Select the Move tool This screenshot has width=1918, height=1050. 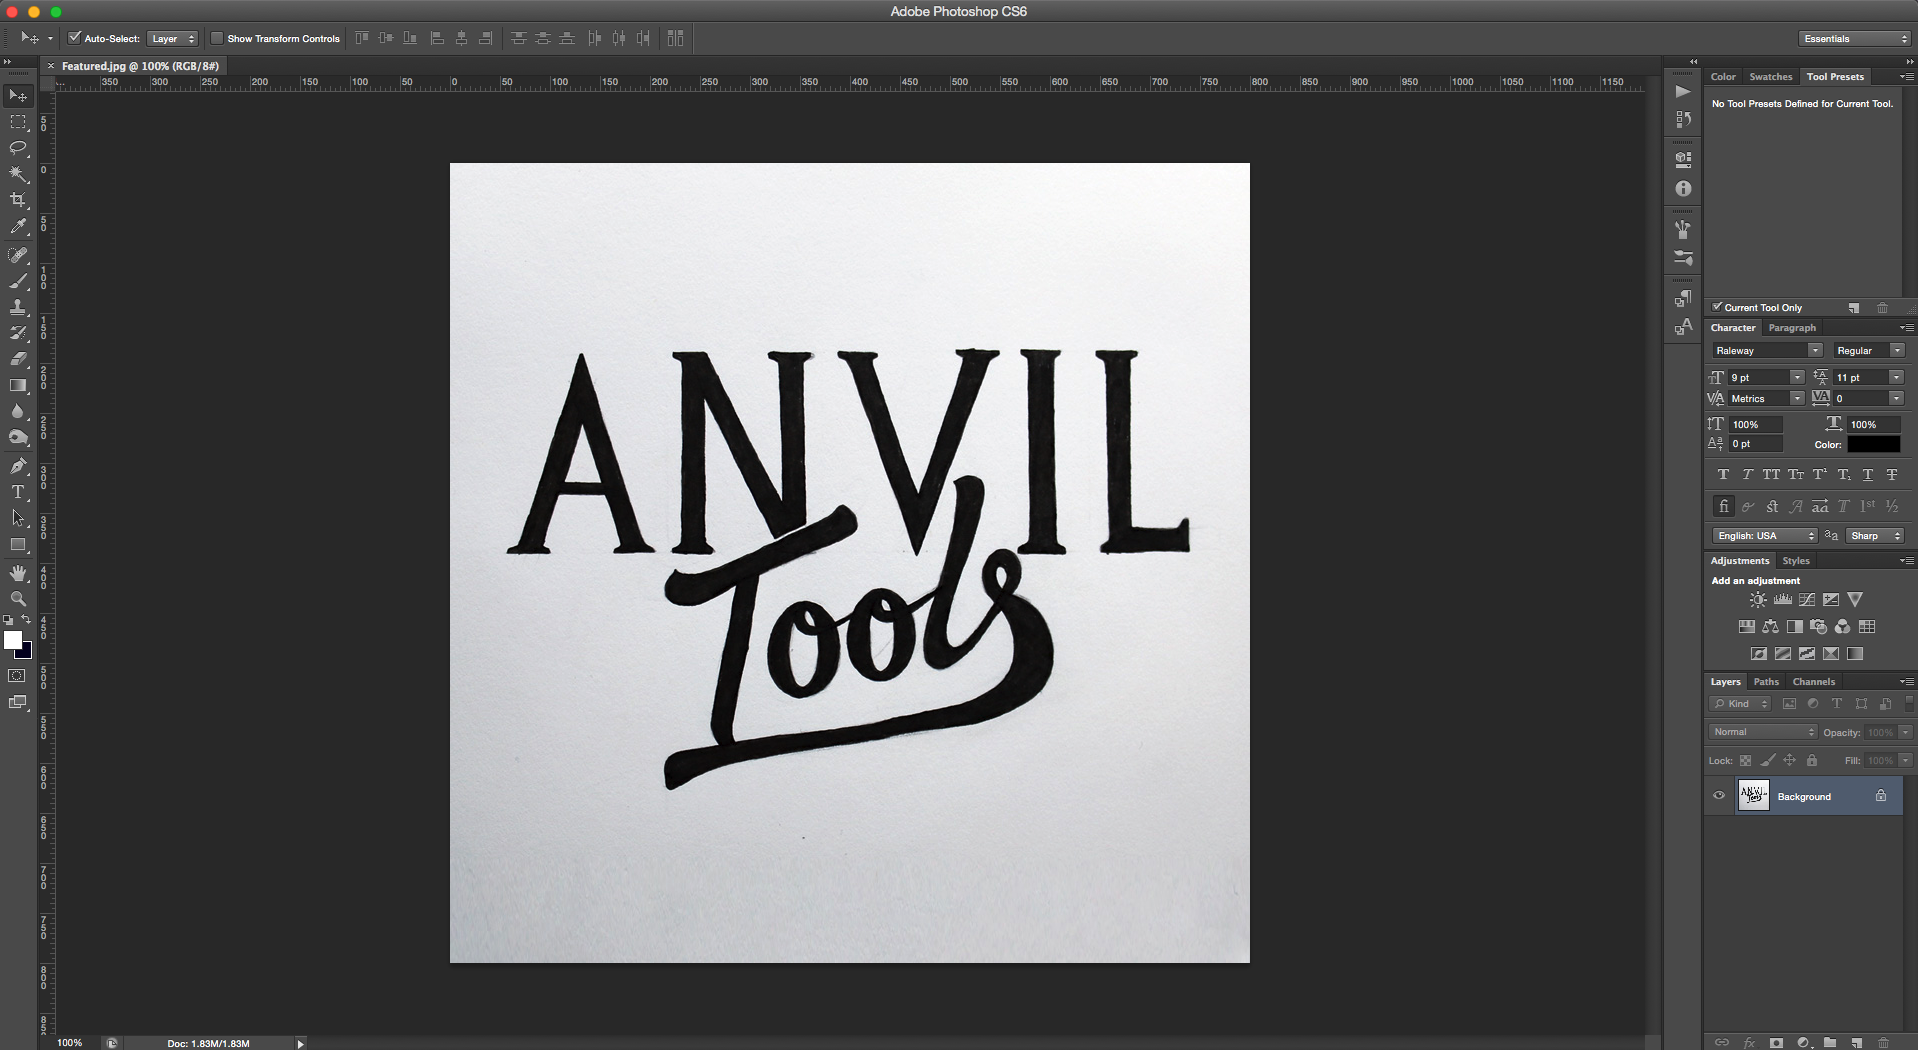tap(18, 96)
